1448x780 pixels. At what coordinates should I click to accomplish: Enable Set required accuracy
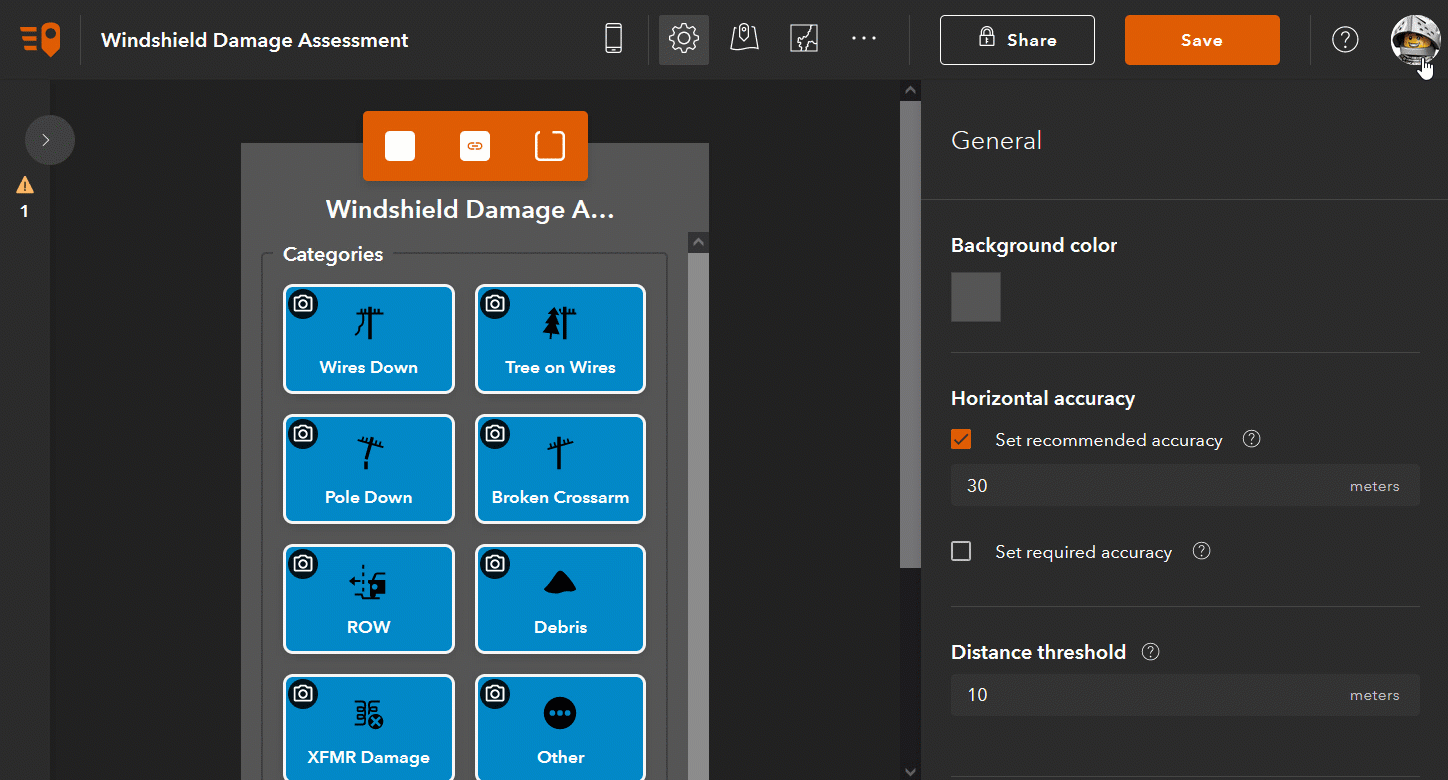point(961,551)
